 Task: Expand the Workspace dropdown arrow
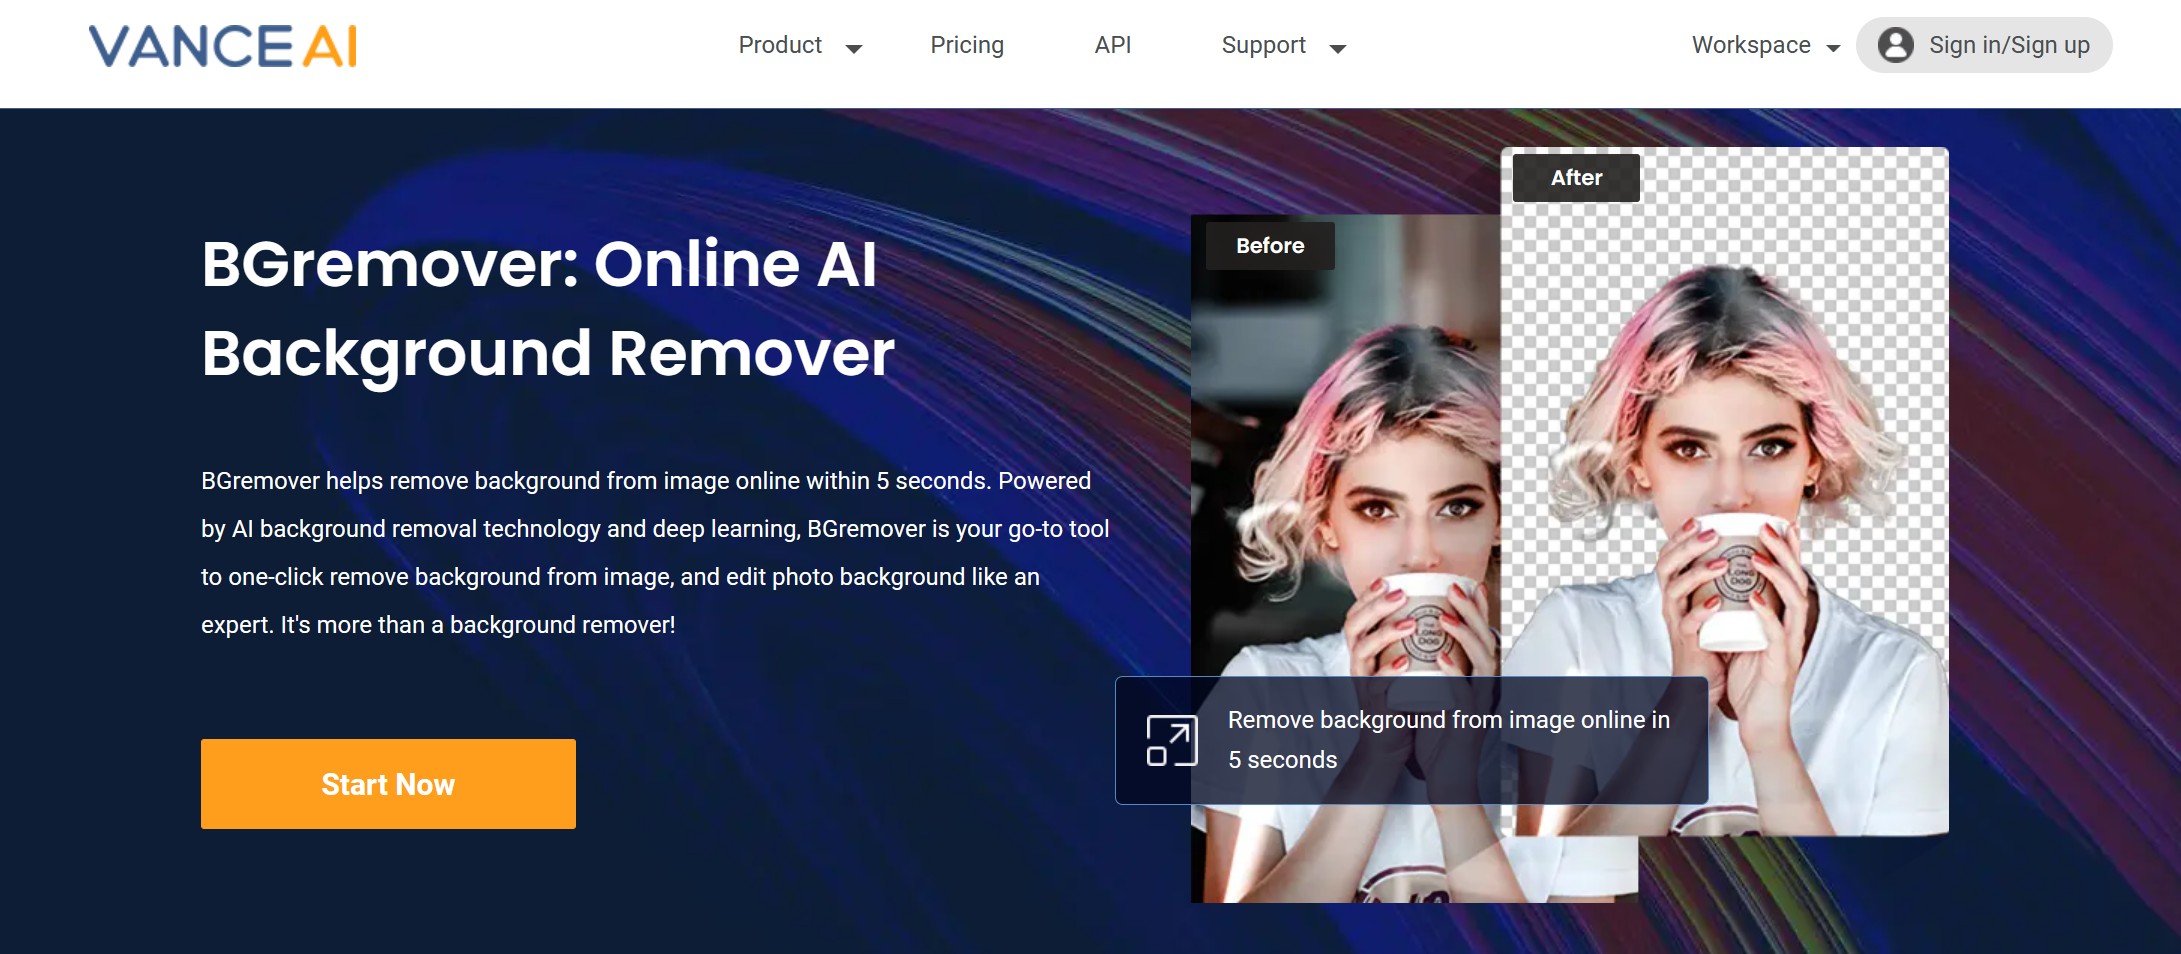pyautogui.click(x=1833, y=48)
